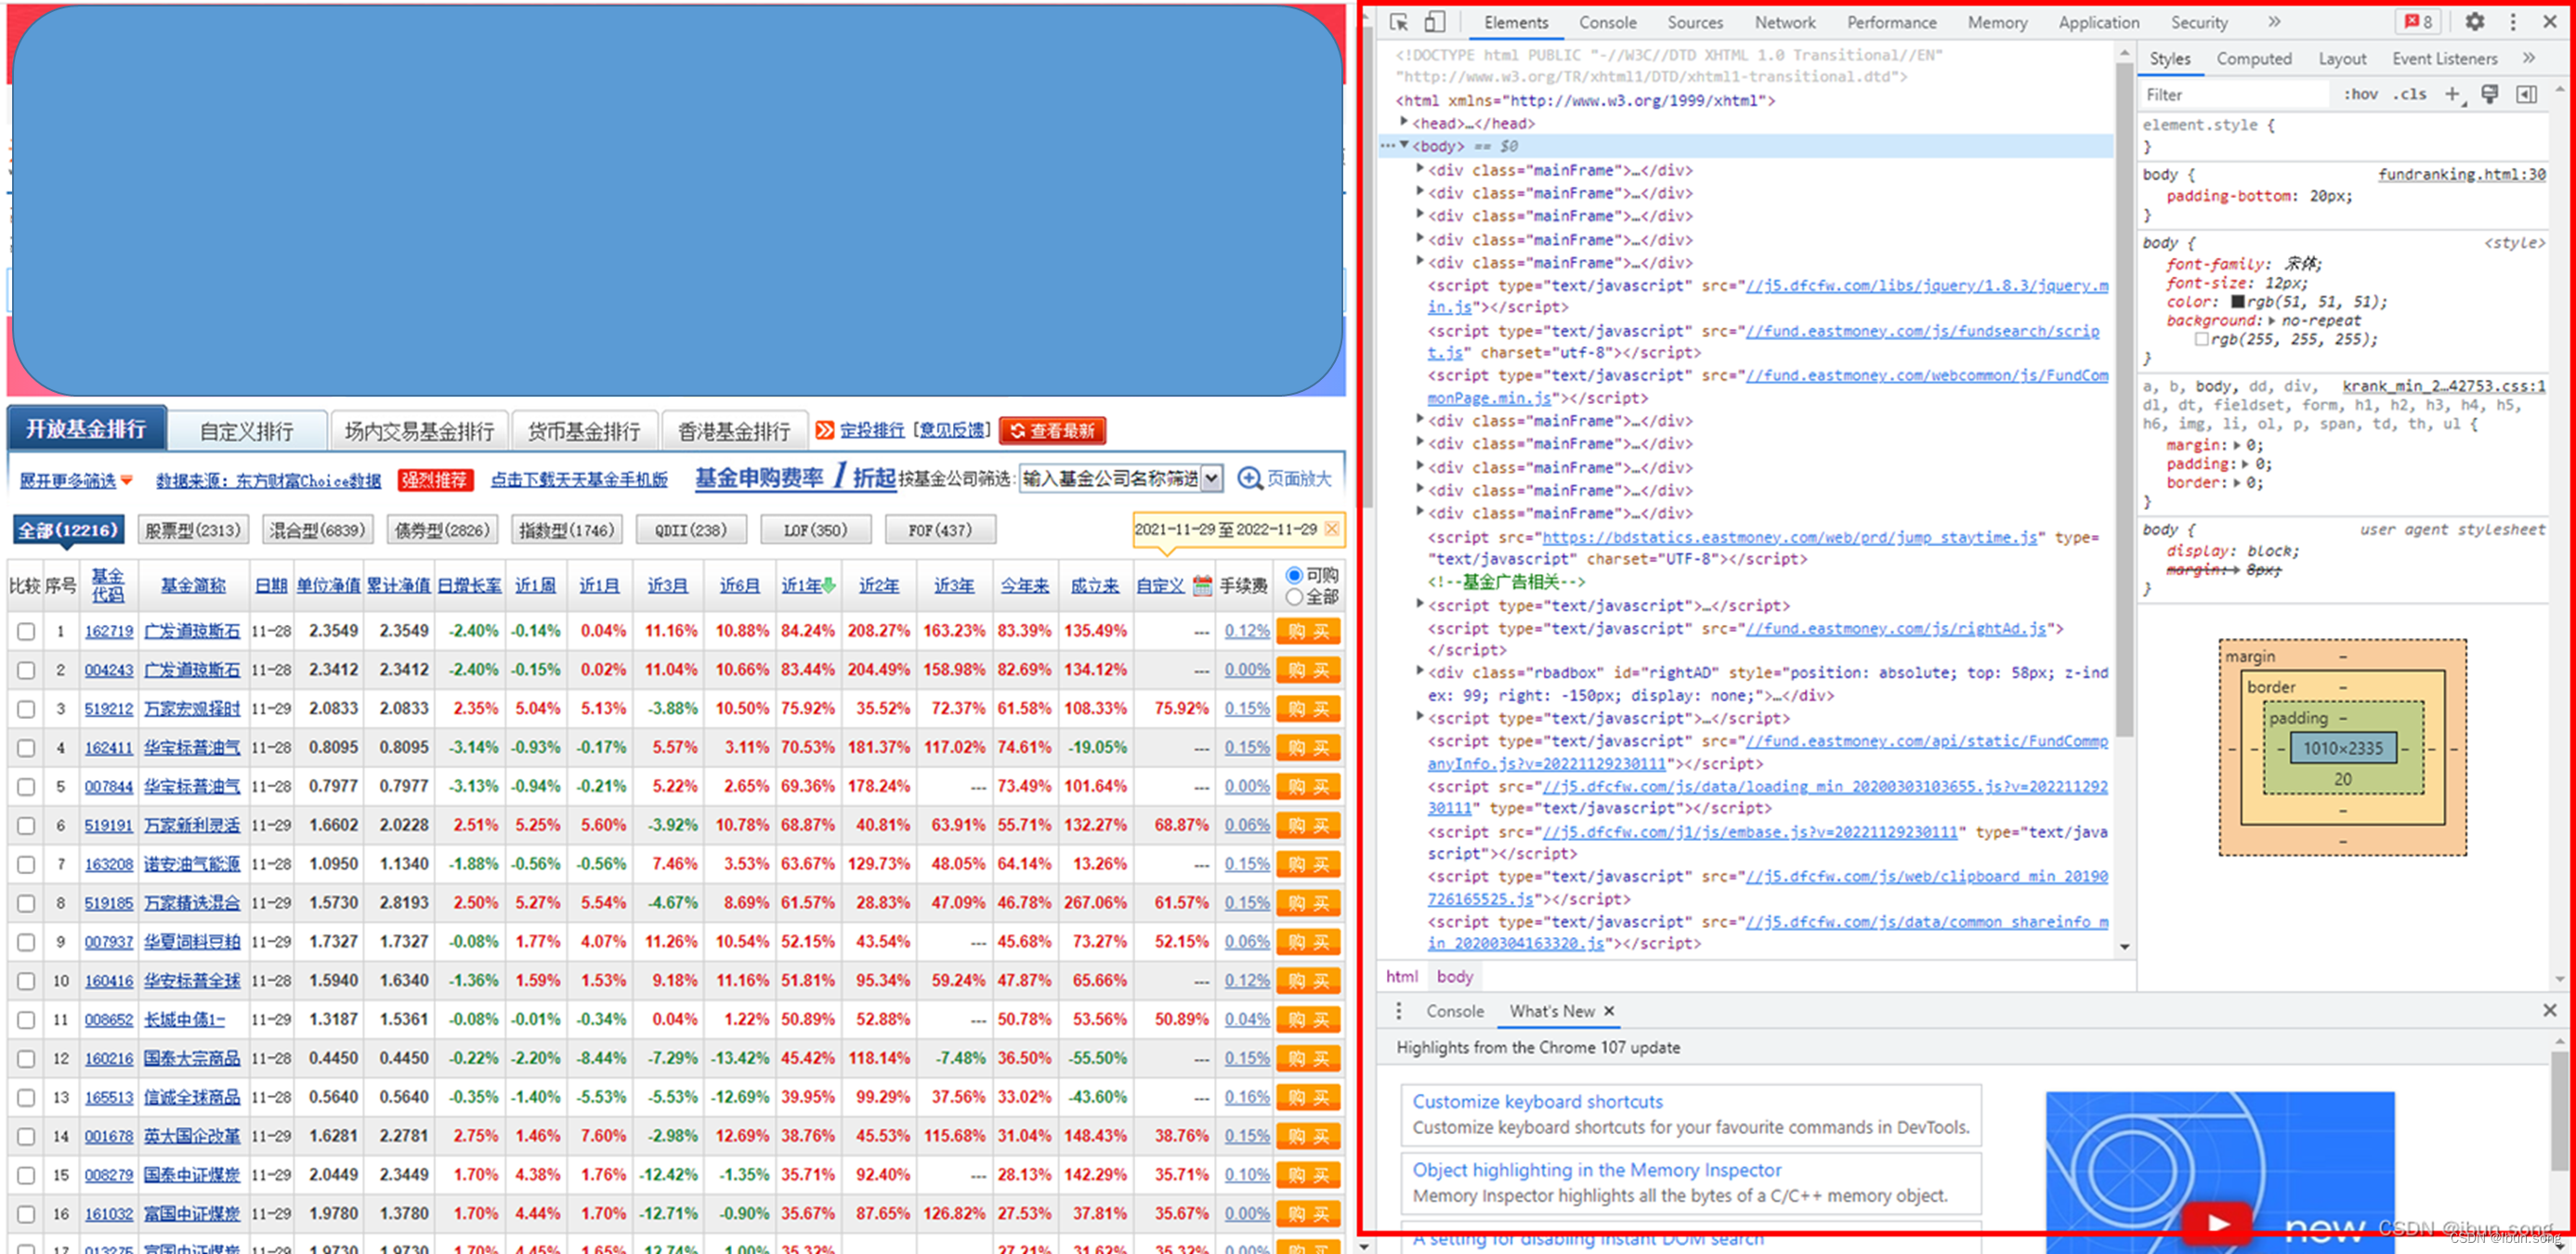
Task: Open DevTools settings gear
Action: (x=2474, y=22)
